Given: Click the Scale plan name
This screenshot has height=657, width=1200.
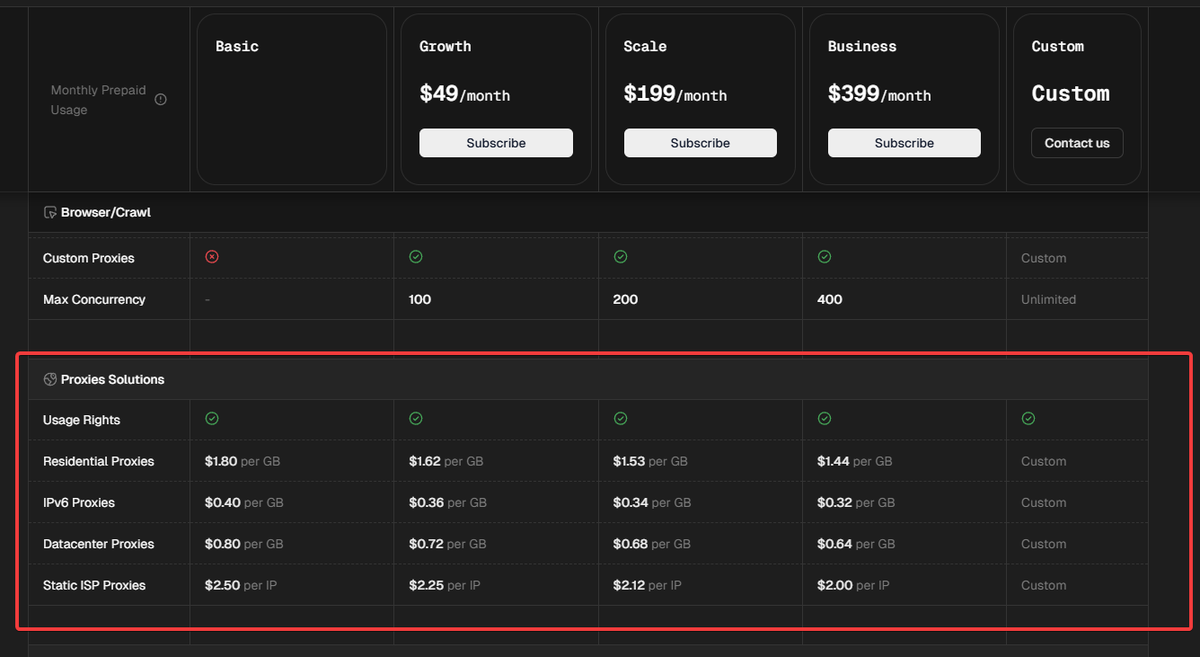Looking at the screenshot, I should click(645, 46).
